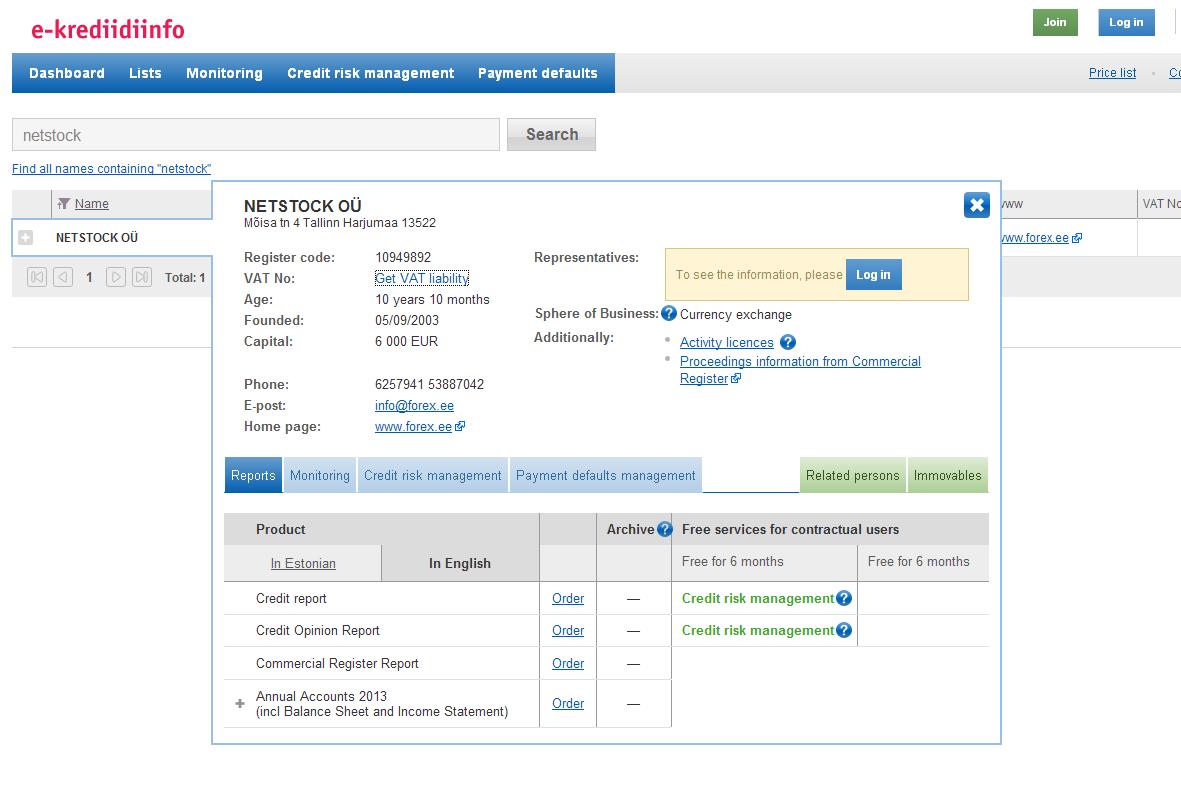Click the Age value 10 years 10 months

tap(432, 299)
